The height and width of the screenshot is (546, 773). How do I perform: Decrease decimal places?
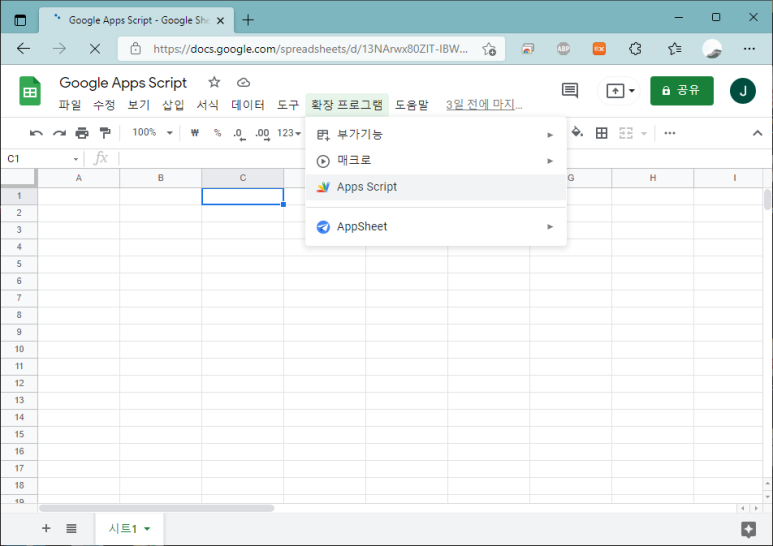pos(240,134)
